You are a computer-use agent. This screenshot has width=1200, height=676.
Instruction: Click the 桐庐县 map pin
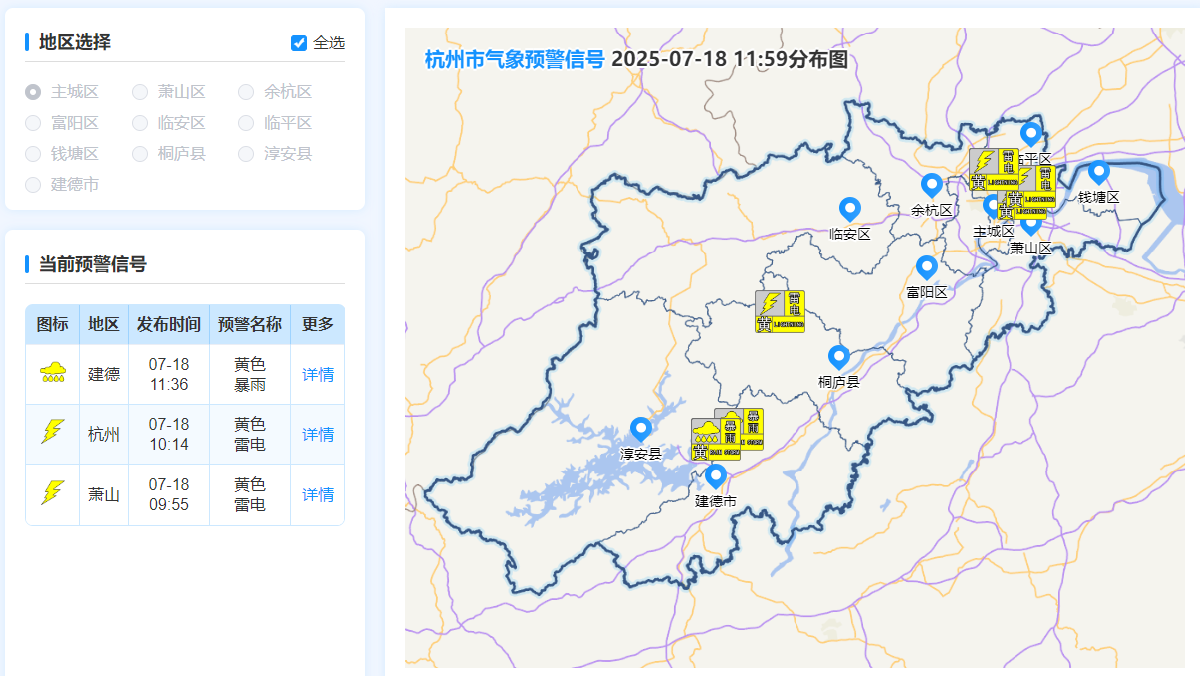tap(838, 357)
